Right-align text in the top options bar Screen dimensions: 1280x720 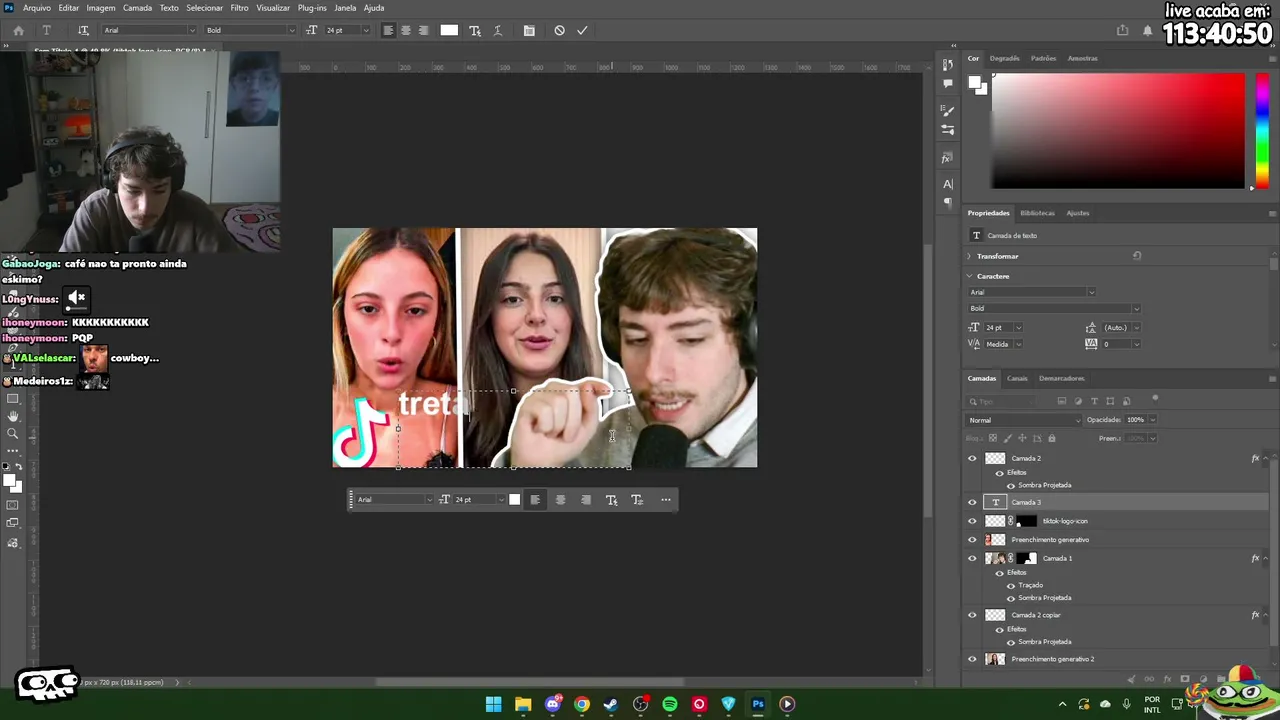[424, 30]
